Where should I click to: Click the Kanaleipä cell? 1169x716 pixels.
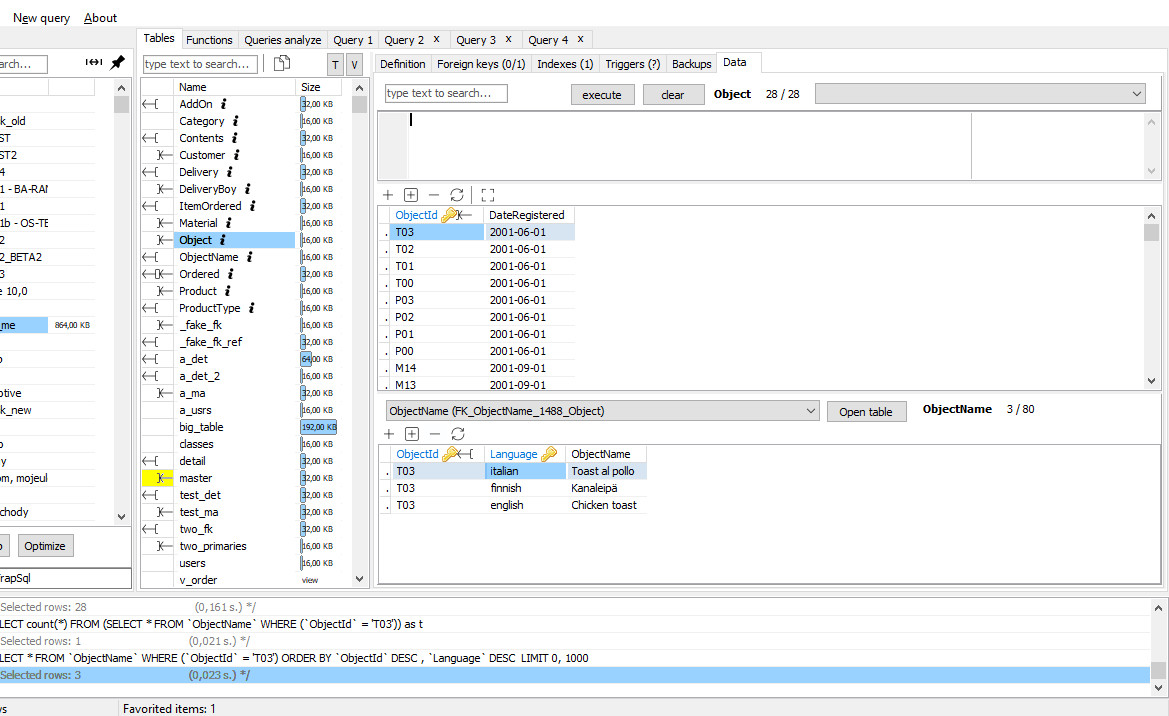605,488
